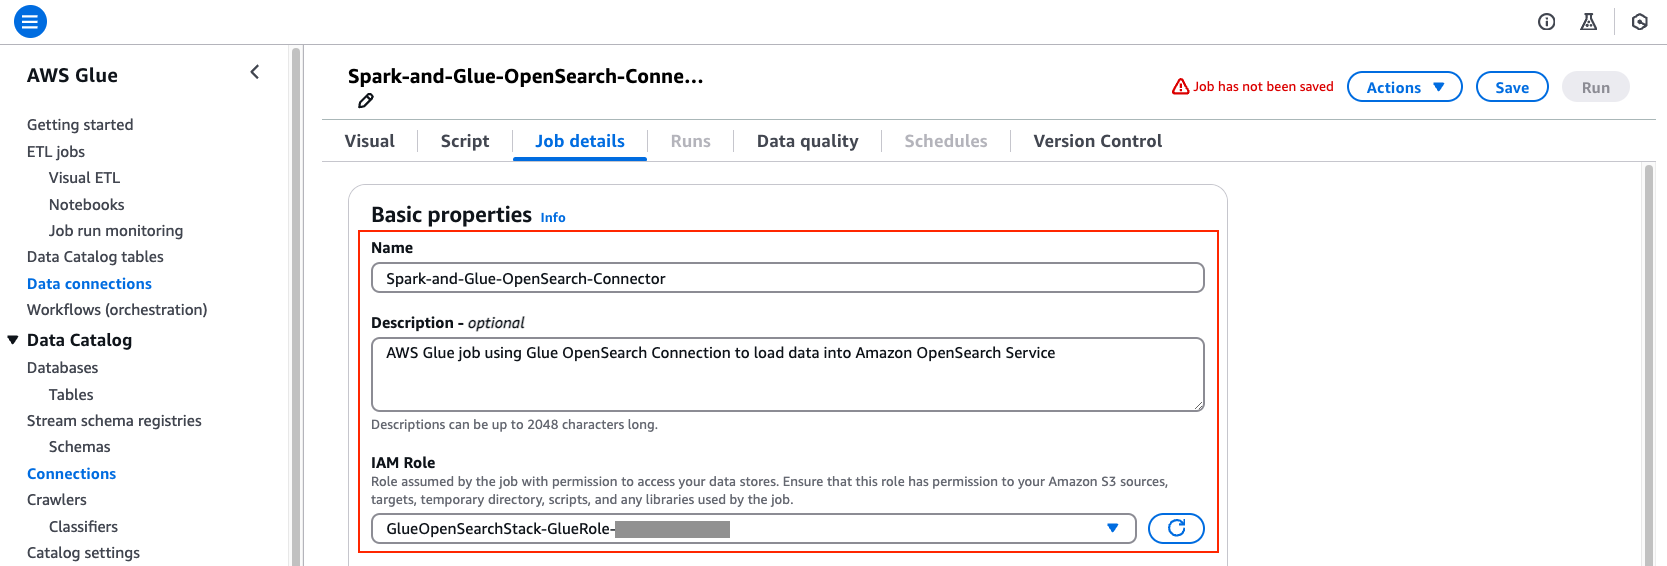This screenshot has height=566, width=1667.
Task: Switch to the Script tab
Action: 465,141
